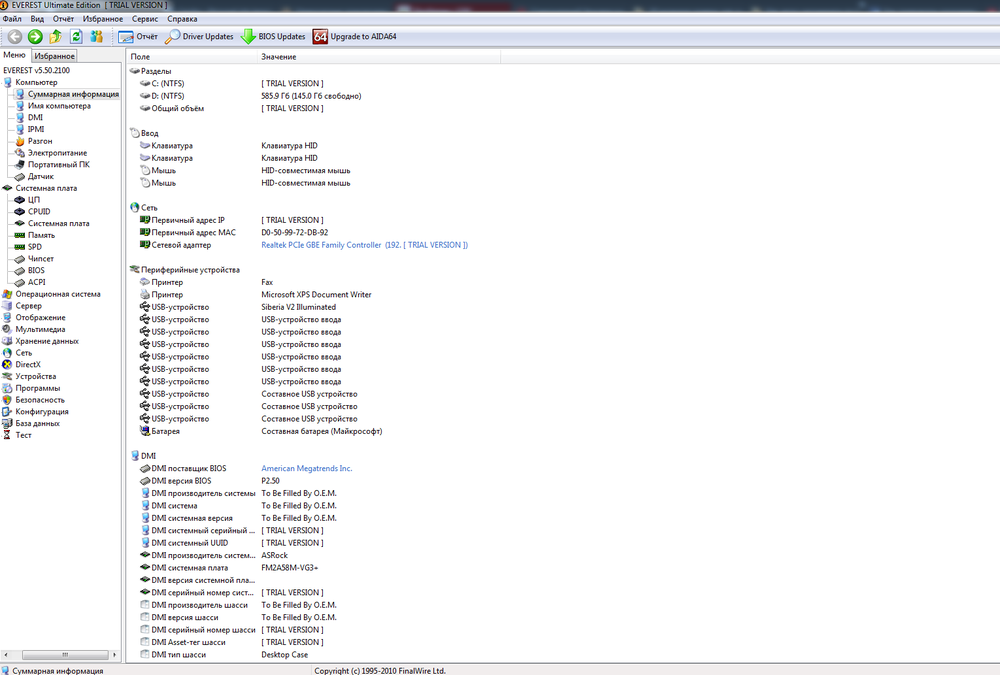The width and height of the screenshot is (1000, 675).
Task: Click the grey Back navigation arrow
Action: point(15,37)
